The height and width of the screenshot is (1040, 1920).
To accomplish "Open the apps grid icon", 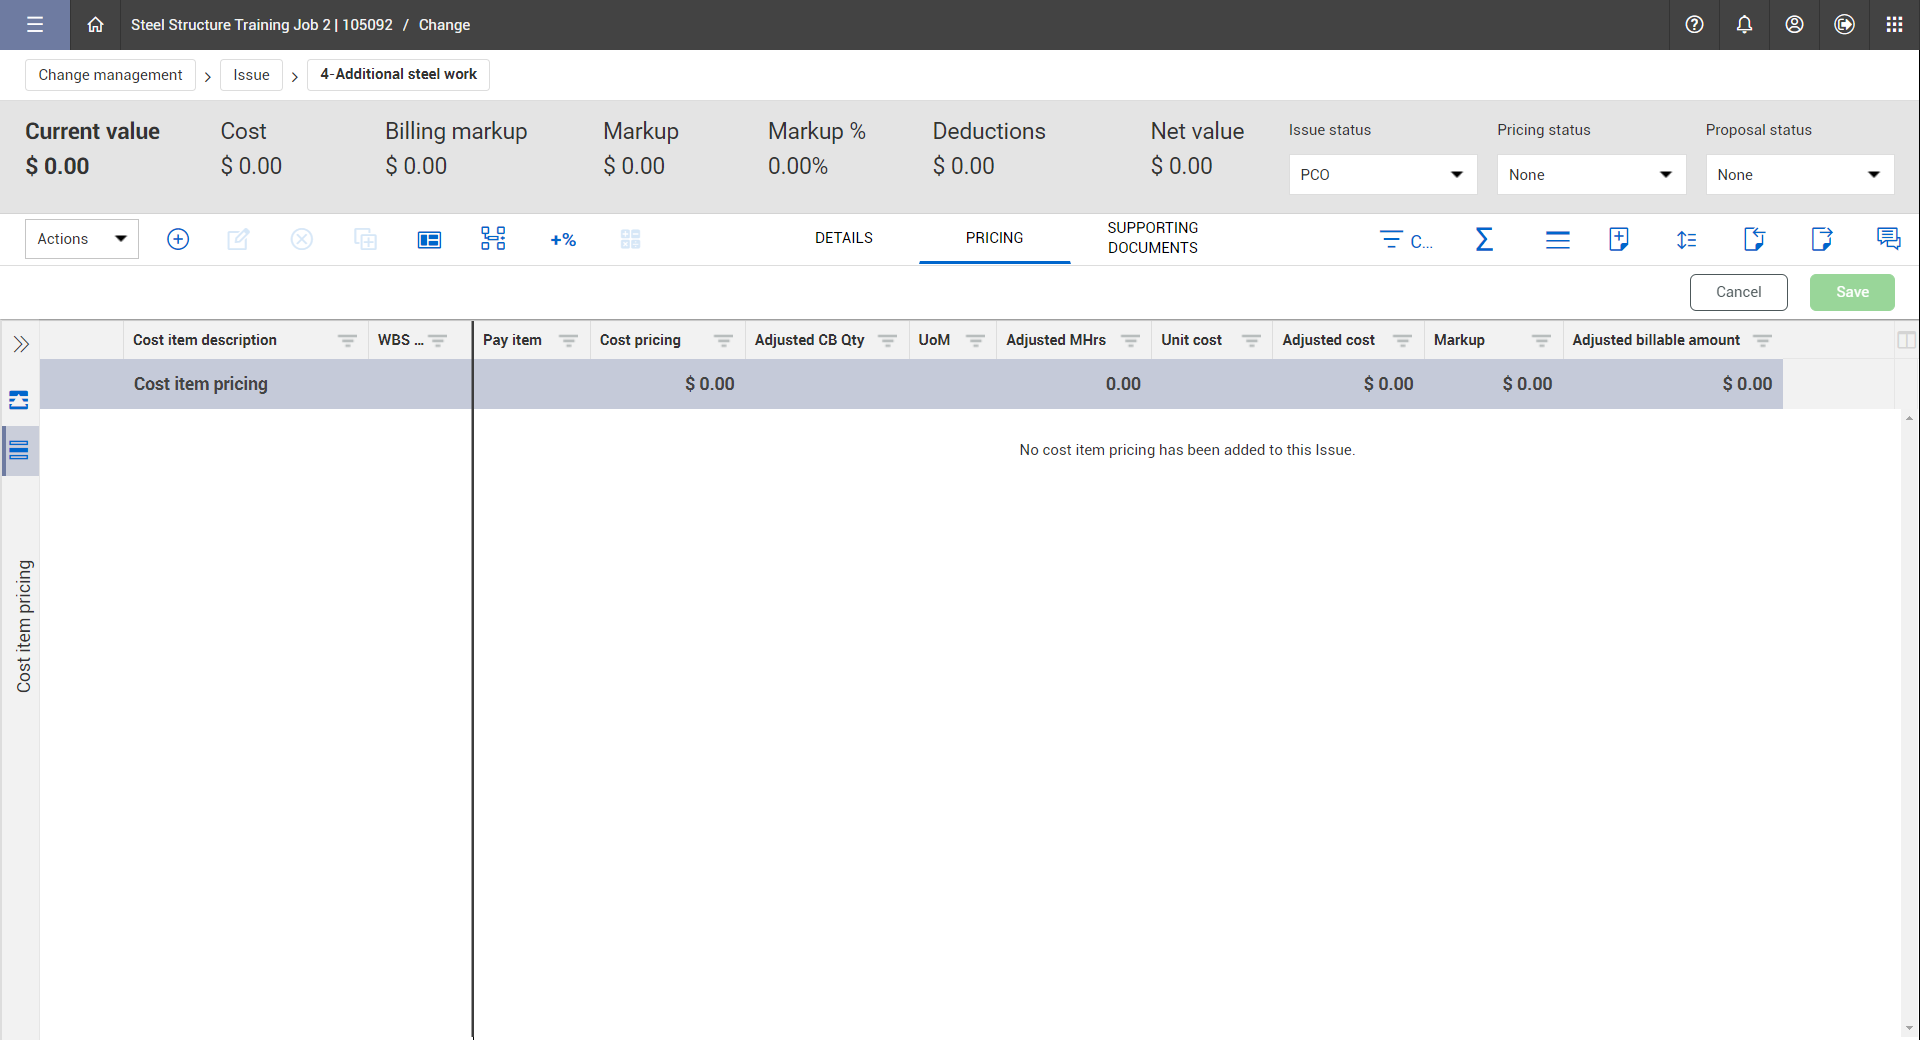I will coord(1894,25).
